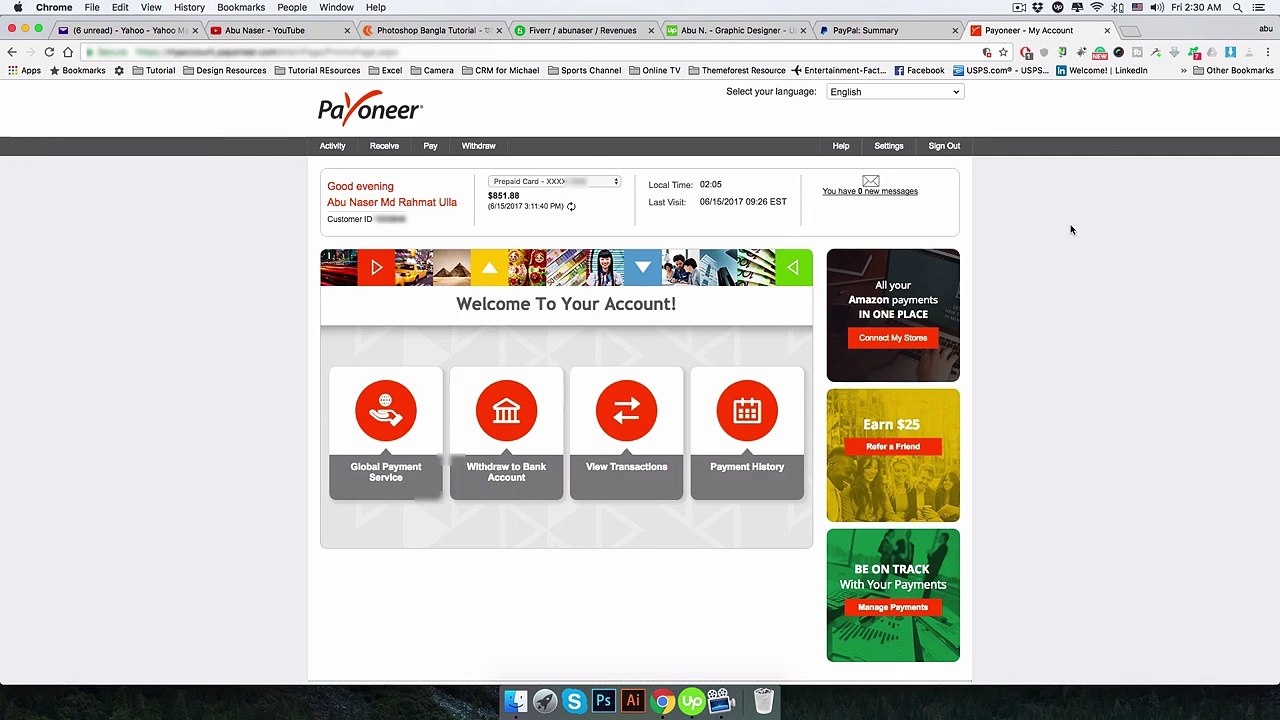Viewport: 1280px width, 720px height.
Task: Open the Bookmarks menu in menu bar
Action: [x=241, y=7]
